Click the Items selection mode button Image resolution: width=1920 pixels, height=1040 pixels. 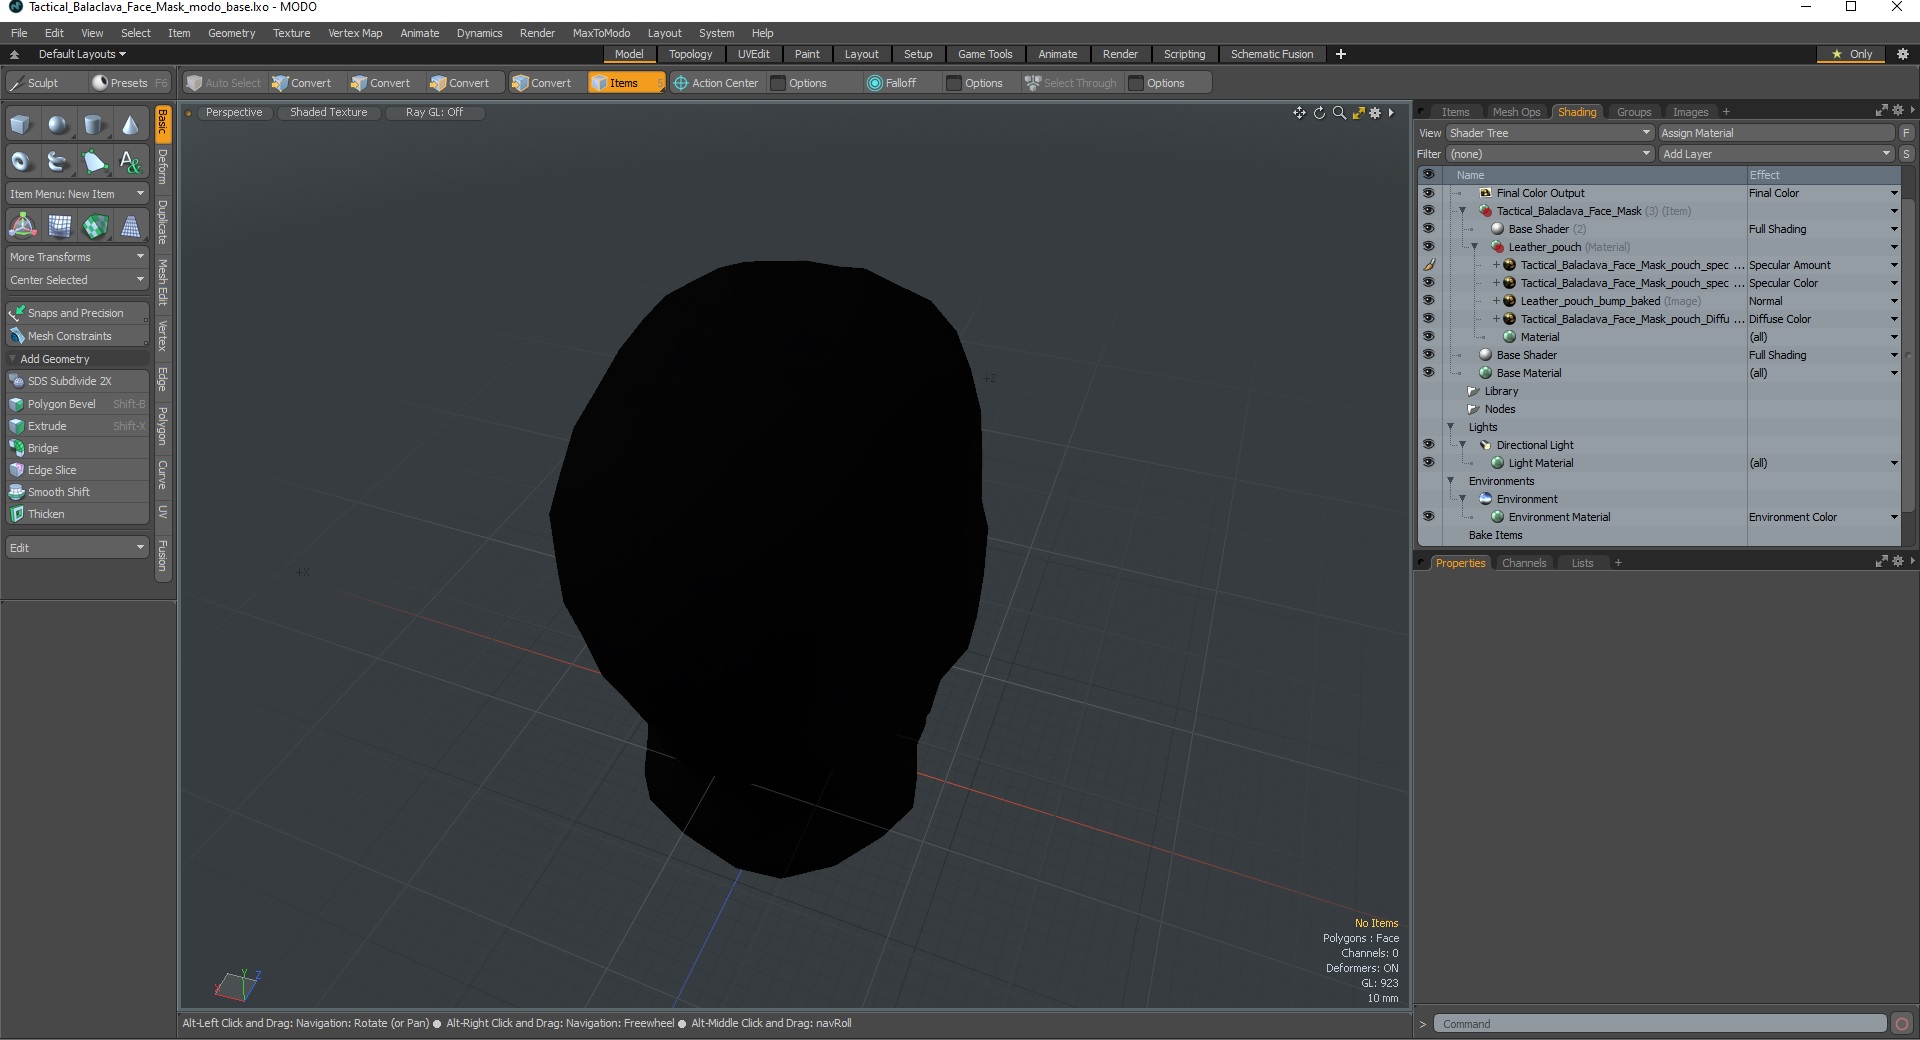click(626, 83)
